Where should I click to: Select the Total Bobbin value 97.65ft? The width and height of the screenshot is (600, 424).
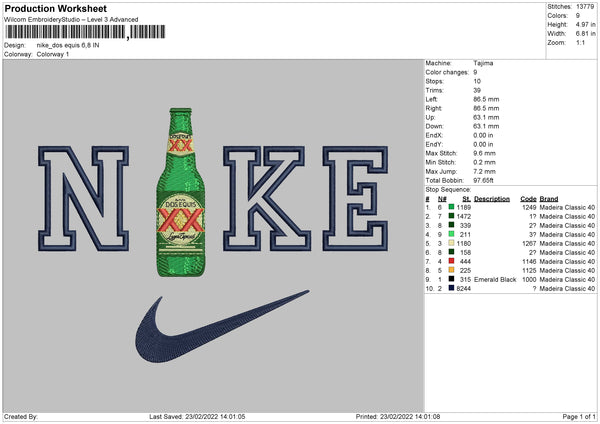[483, 180]
